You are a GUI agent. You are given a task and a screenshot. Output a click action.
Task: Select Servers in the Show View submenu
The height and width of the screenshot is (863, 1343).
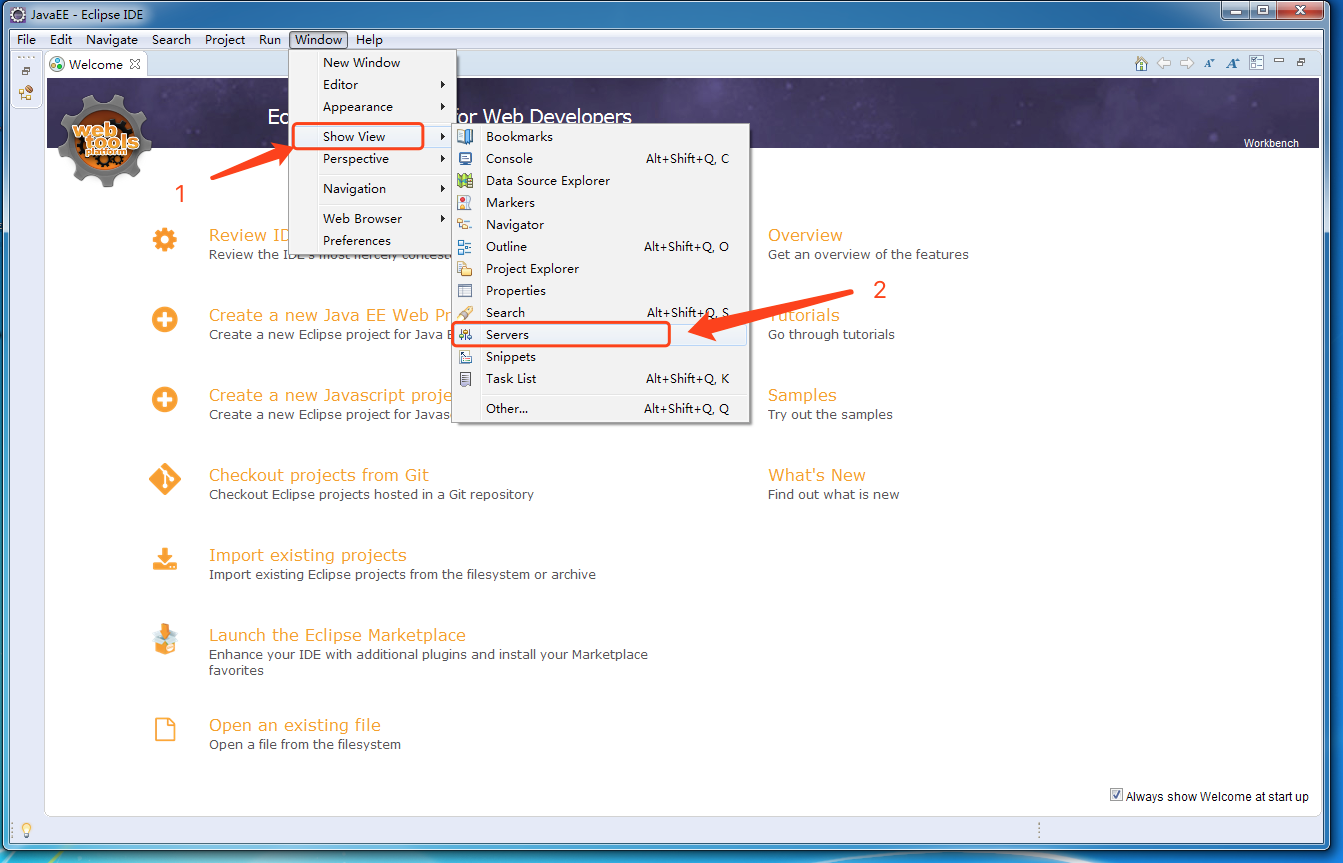tap(600, 334)
